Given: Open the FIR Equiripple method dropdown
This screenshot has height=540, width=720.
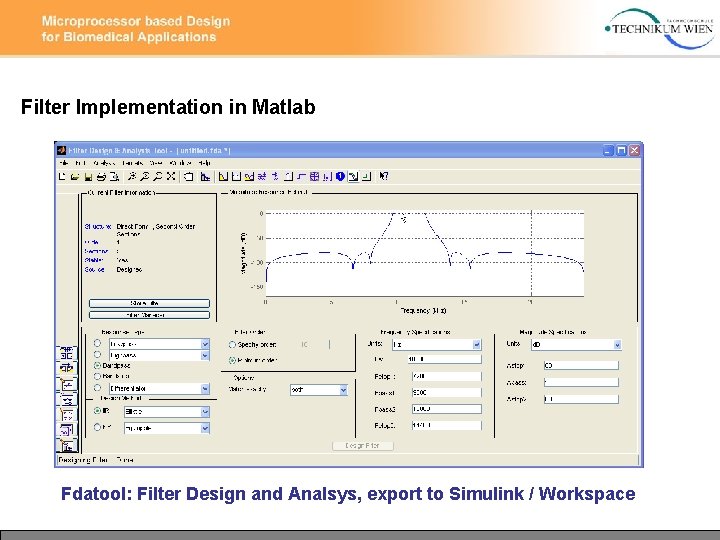Looking at the screenshot, I should pyautogui.click(x=205, y=428).
